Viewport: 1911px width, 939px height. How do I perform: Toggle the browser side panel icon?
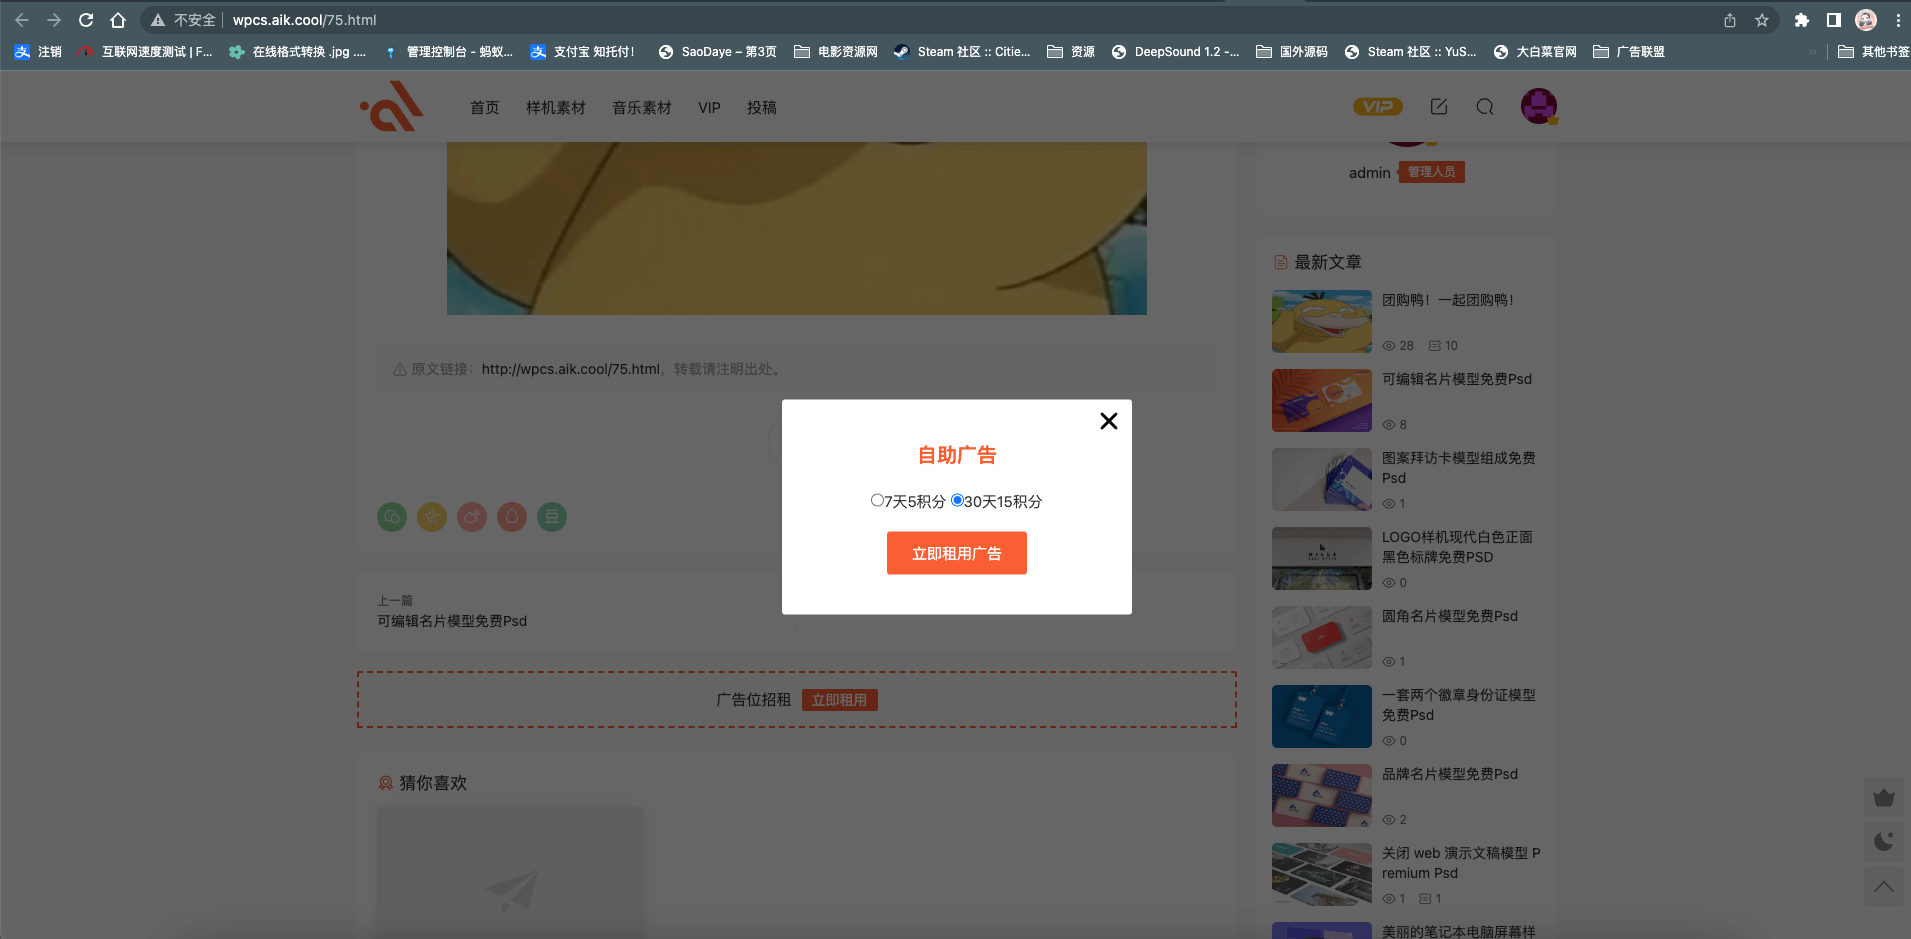[x=1834, y=20]
